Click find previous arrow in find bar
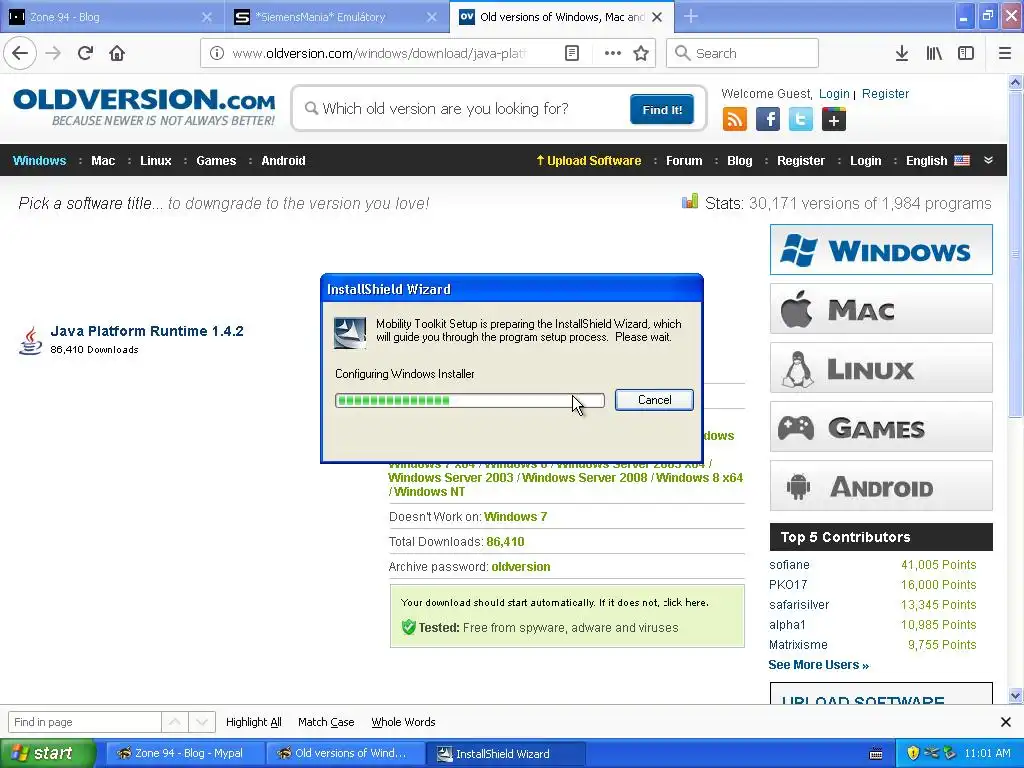This screenshot has height=768, width=1024. [x=174, y=722]
